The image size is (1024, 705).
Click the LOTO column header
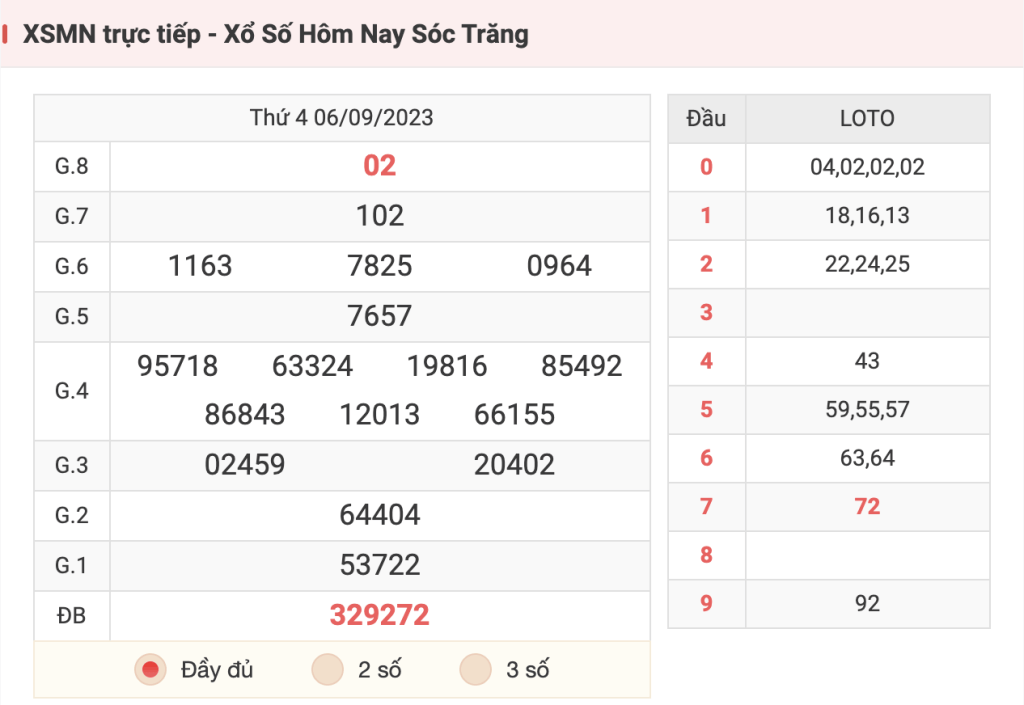coord(867,119)
